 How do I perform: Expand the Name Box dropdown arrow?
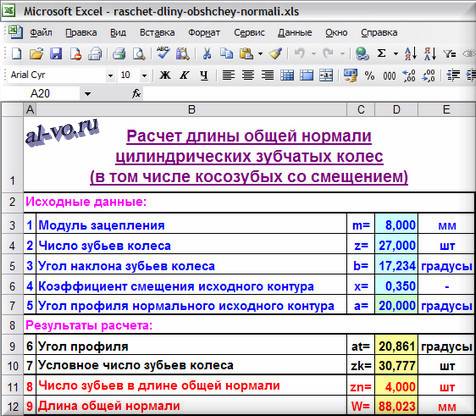tap(87, 94)
